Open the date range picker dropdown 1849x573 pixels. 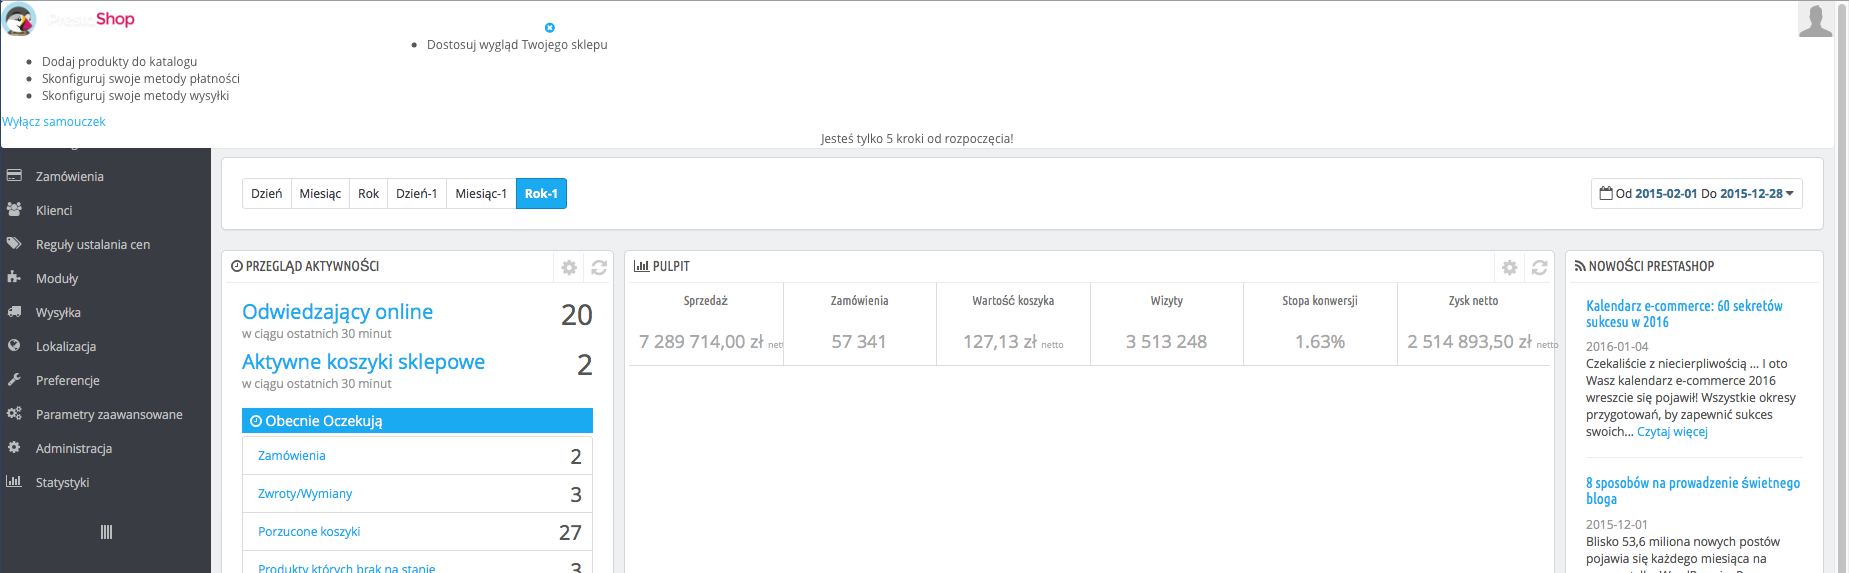[1697, 194]
